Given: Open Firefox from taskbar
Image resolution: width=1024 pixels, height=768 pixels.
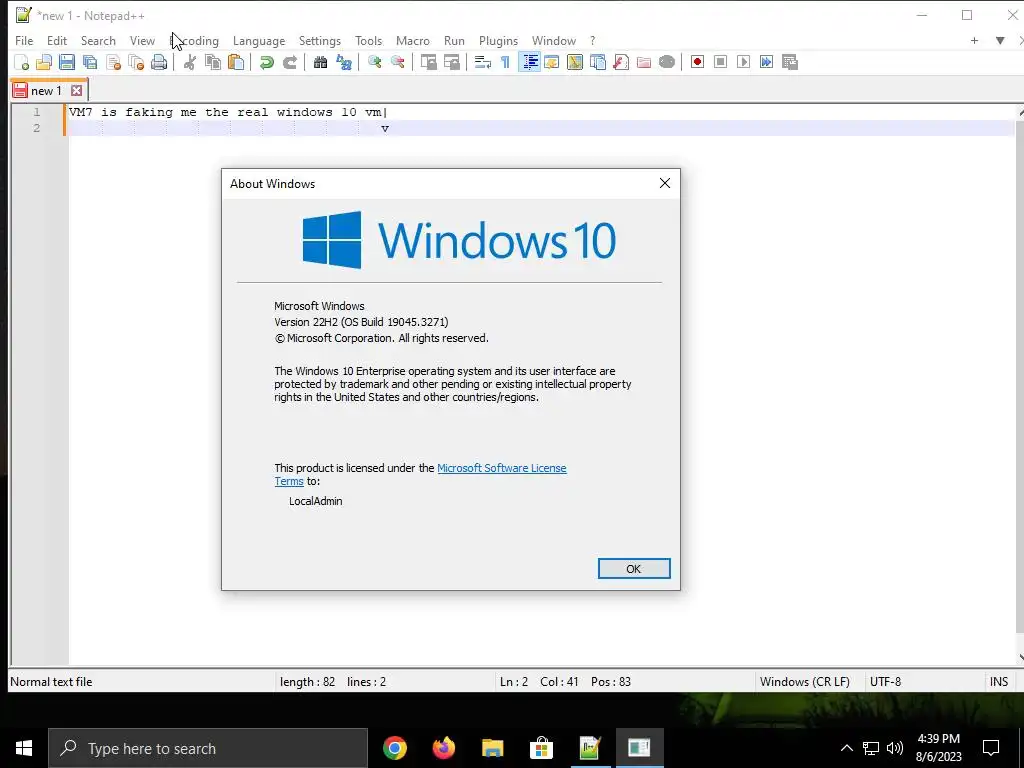Looking at the screenshot, I should [x=443, y=748].
